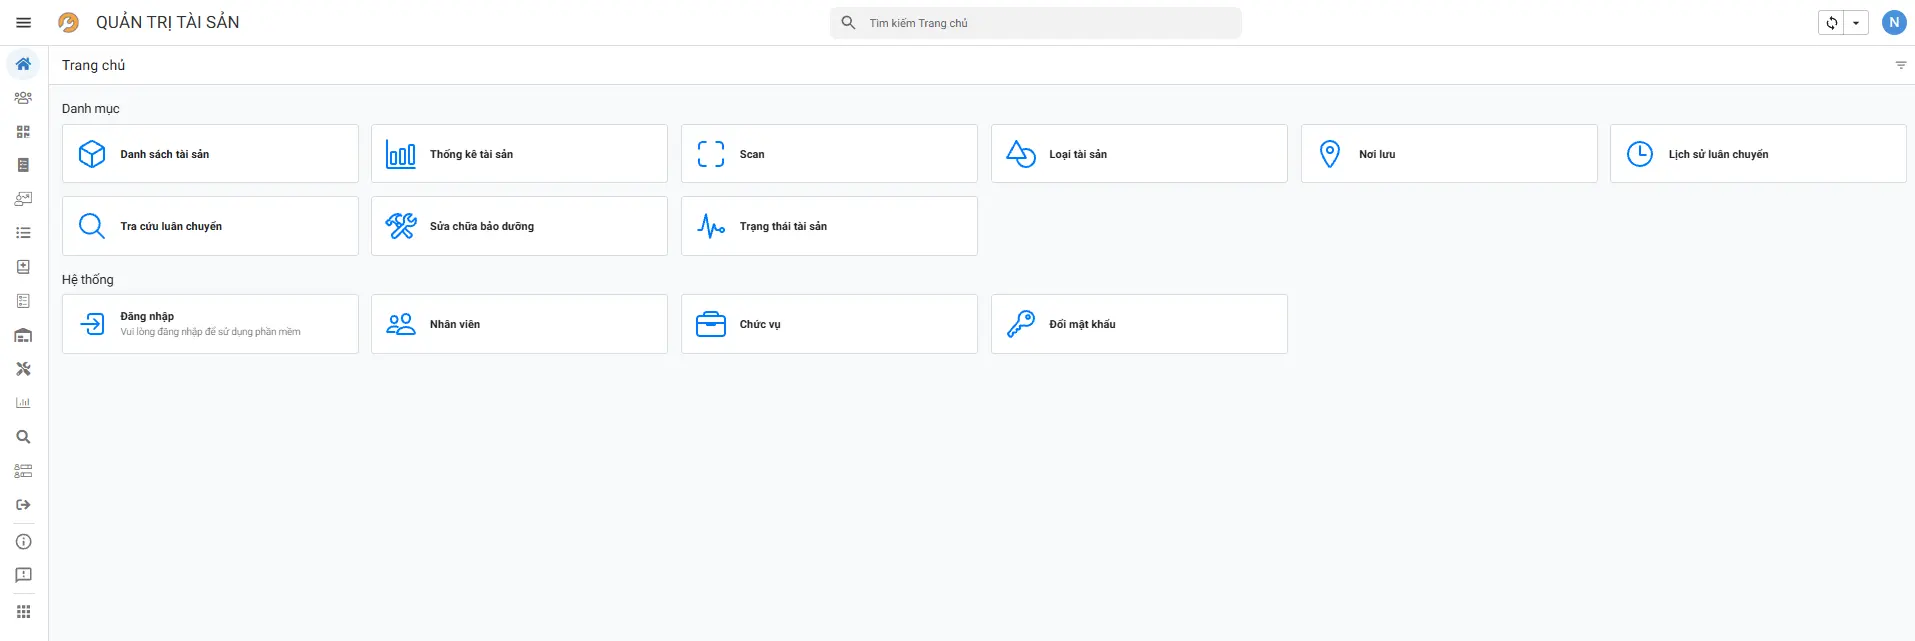Open the Loại tài sản card

point(1139,154)
